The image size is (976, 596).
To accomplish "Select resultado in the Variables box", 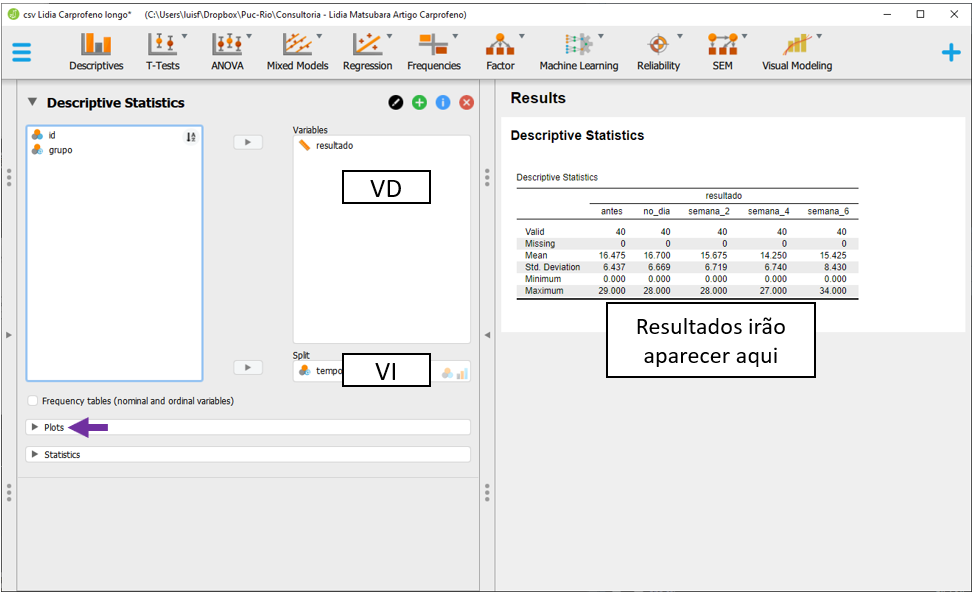I will (x=334, y=146).
